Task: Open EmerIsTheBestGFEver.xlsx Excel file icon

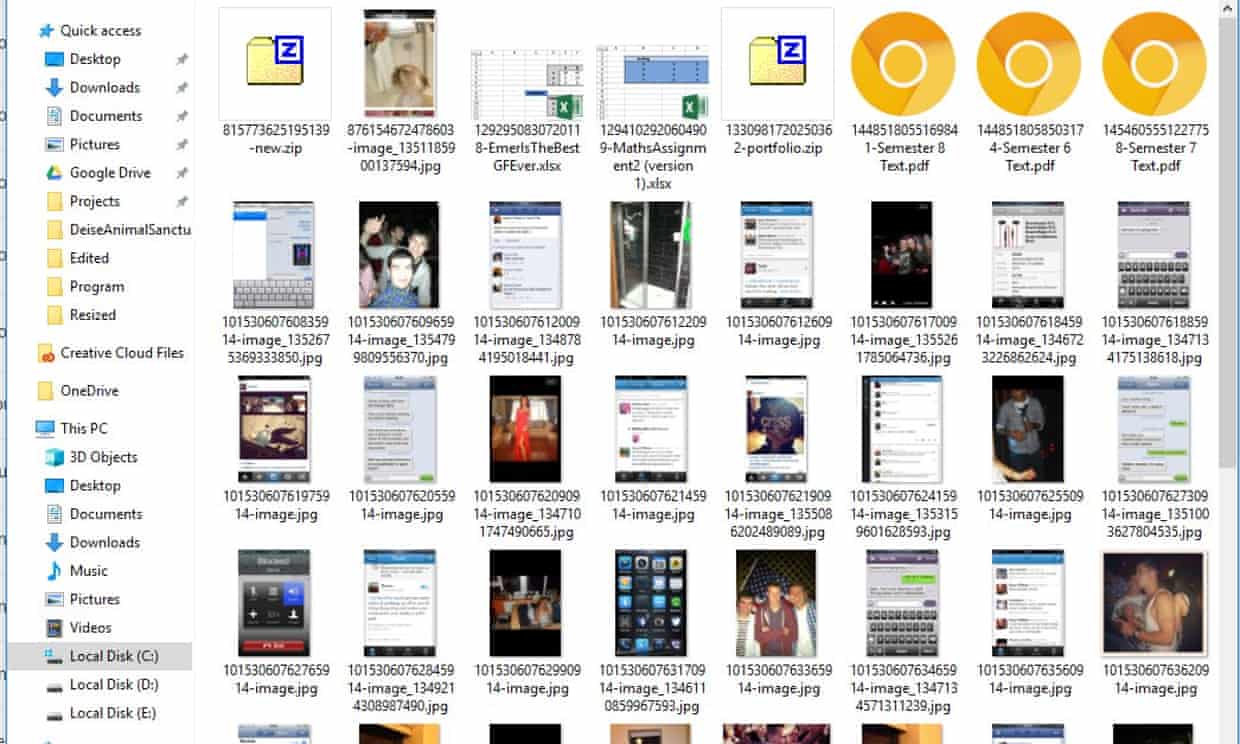Action: (x=525, y=84)
